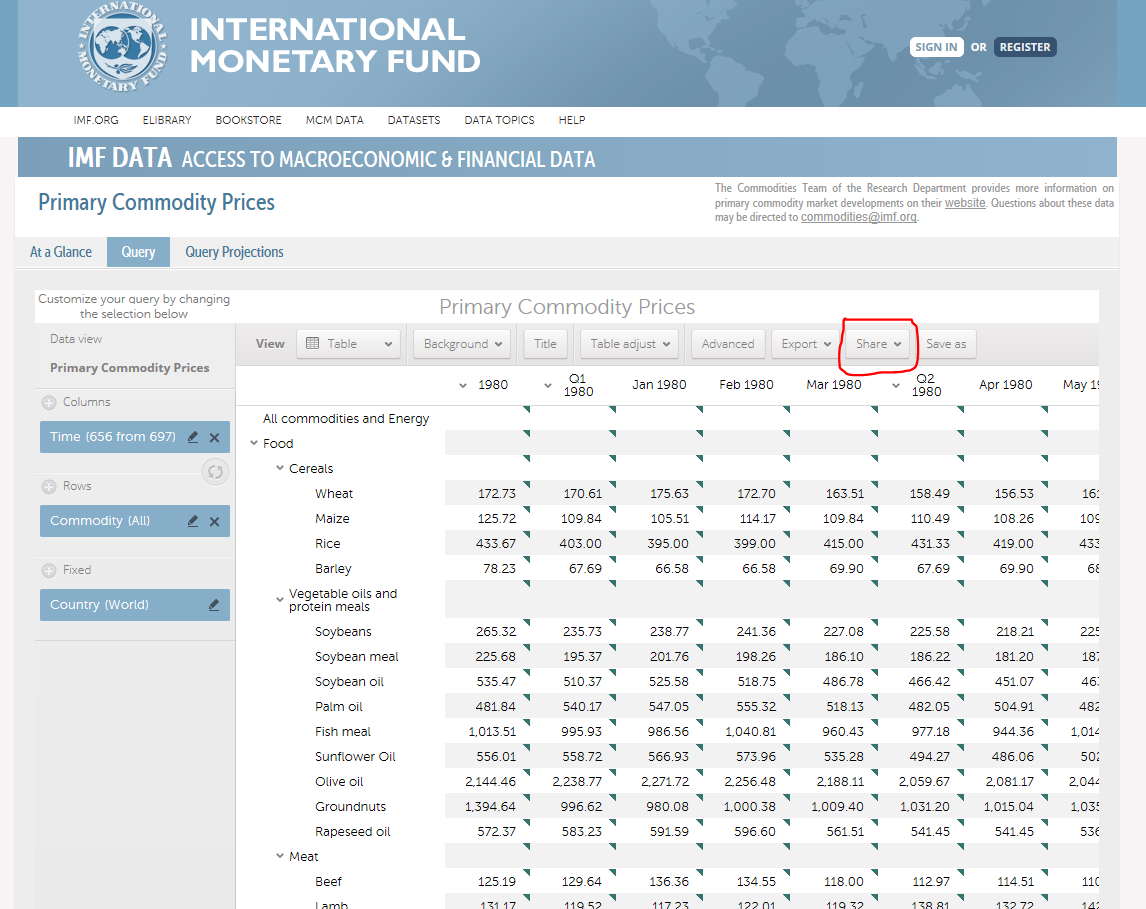Click the Advanced button
The height and width of the screenshot is (909, 1146).
[728, 344]
